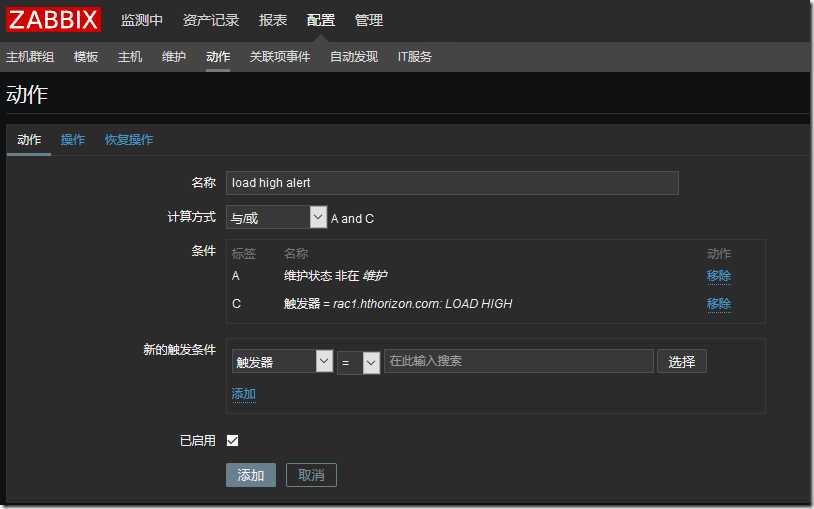Open the 触发器 condition type dropdown
Screen dimensions: 814x509
pyautogui.click(x=282, y=361)
